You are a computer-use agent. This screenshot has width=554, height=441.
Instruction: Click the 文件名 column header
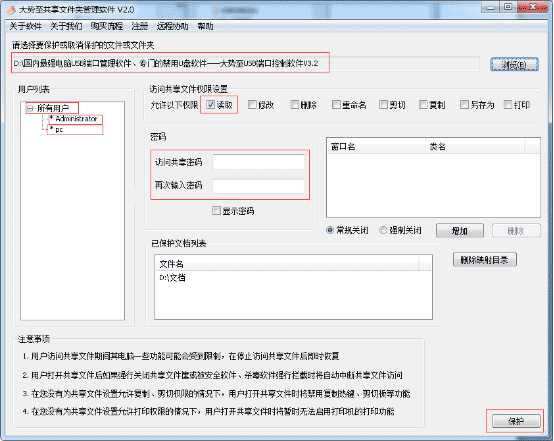click(287, 264)
